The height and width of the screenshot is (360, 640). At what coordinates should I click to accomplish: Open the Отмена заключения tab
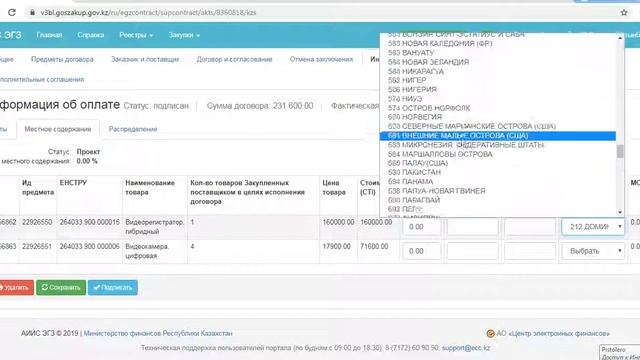(321, 59)
